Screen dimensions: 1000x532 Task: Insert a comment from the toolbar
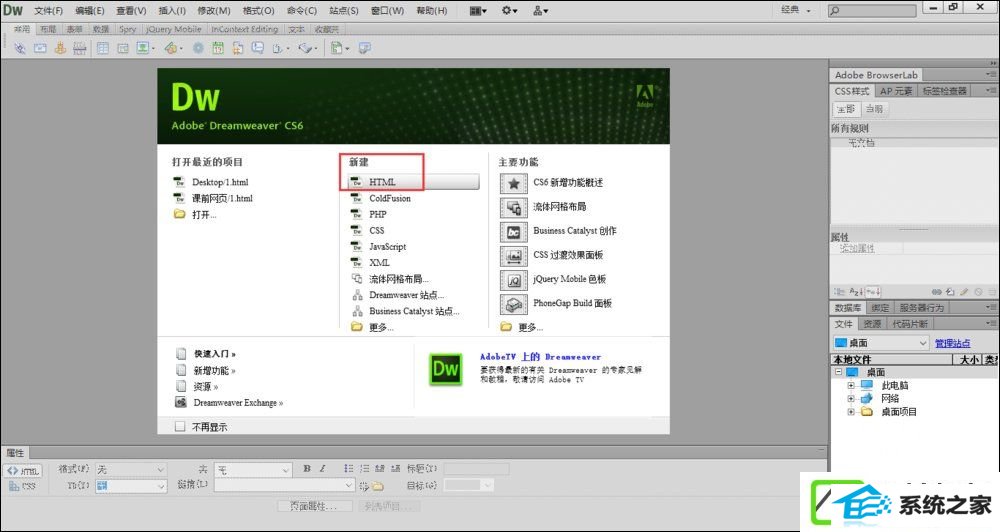(x=258, y=48)
